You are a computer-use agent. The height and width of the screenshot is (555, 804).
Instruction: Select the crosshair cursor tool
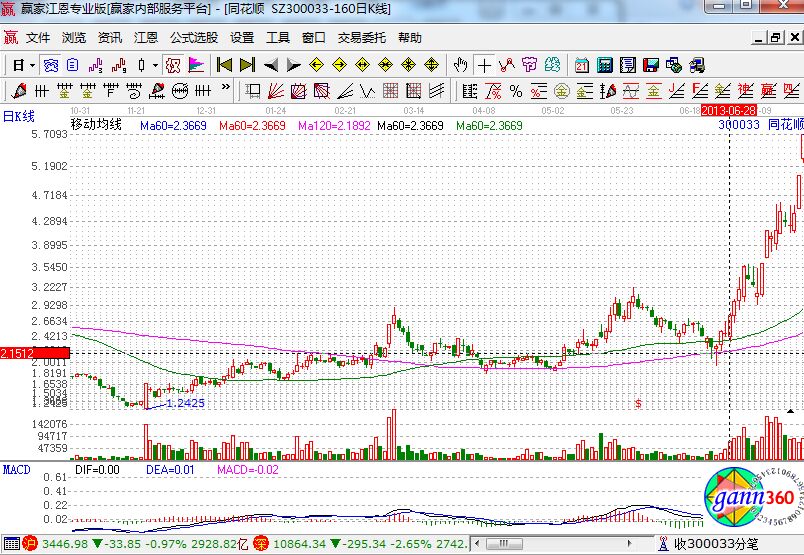(x=484, y=65)
